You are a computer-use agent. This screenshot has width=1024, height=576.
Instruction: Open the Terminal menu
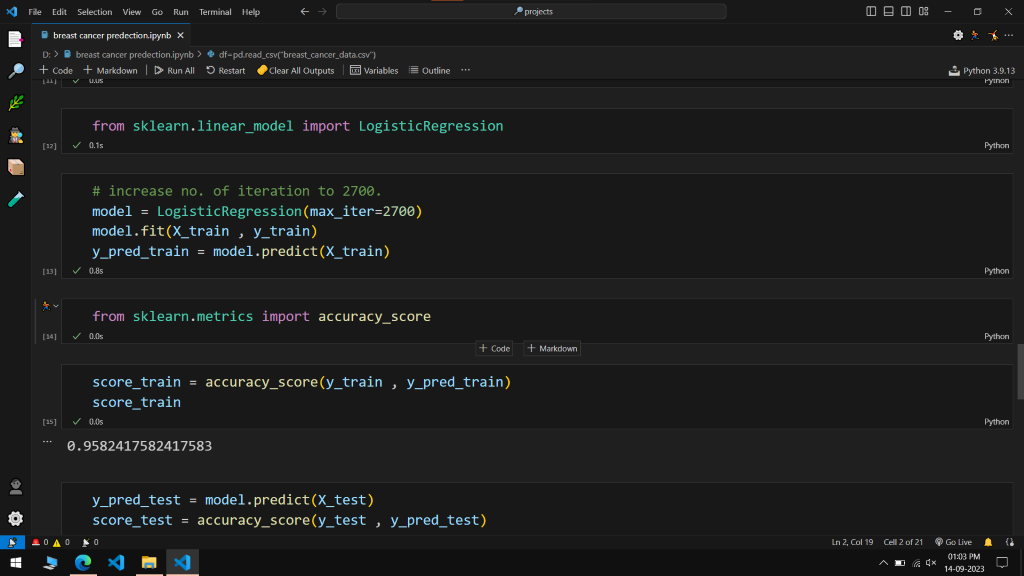coord(215,12)
